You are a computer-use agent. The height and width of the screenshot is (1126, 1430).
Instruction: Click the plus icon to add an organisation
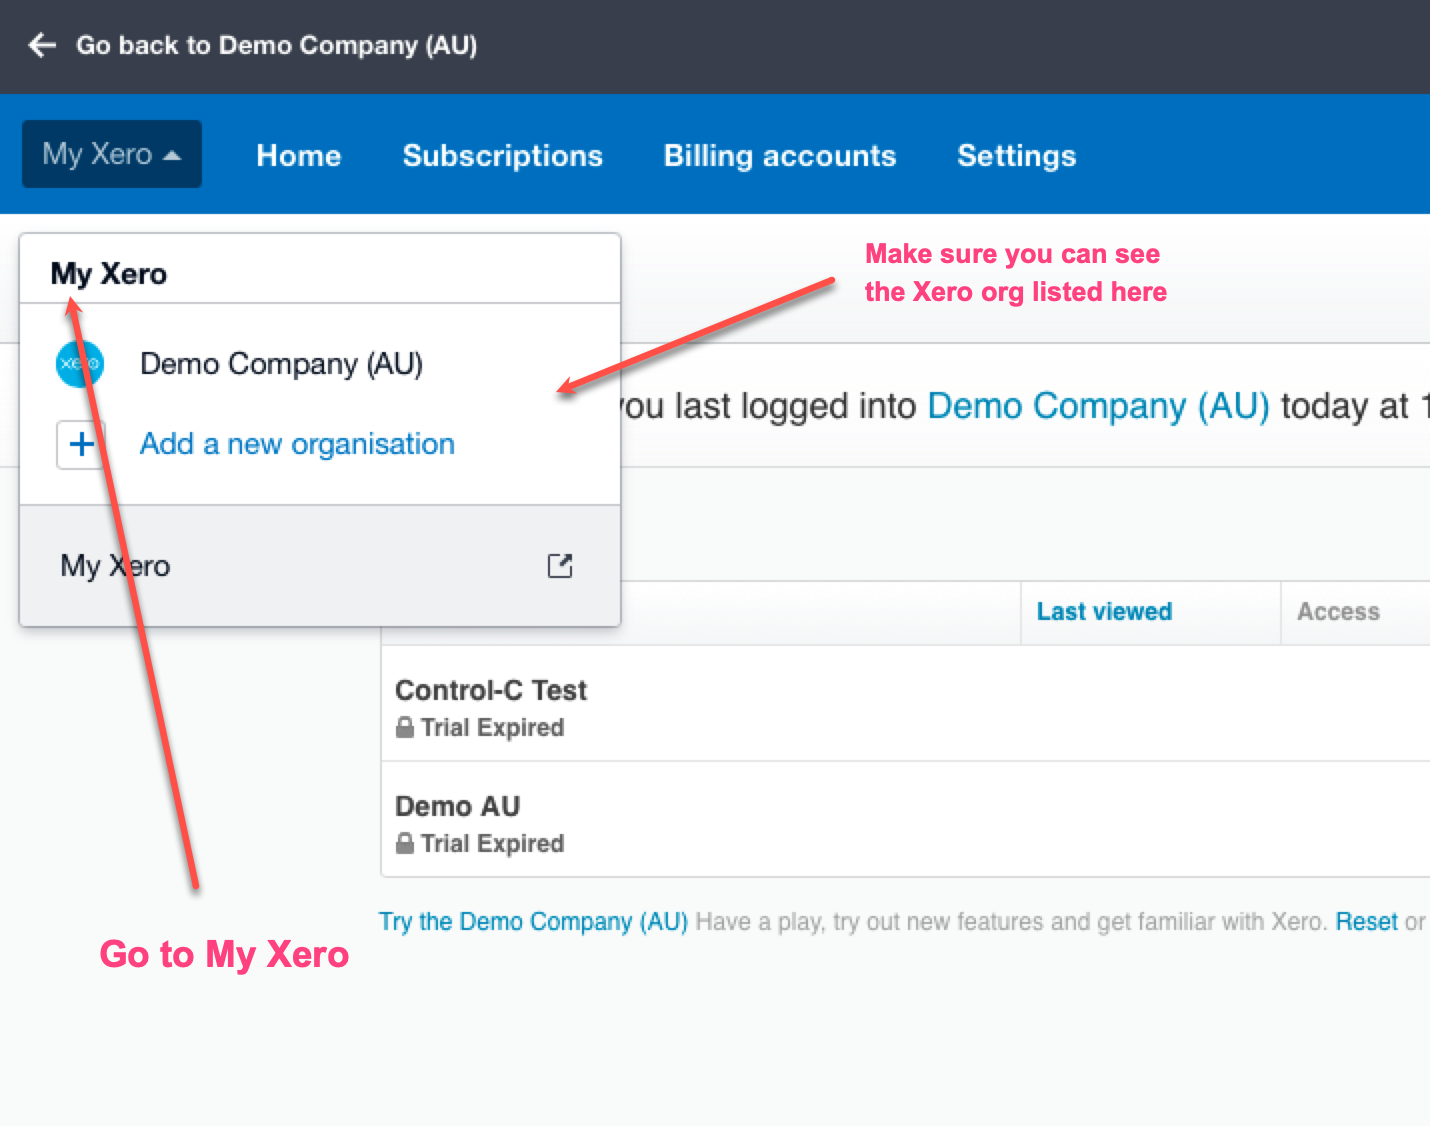[82, 445]
